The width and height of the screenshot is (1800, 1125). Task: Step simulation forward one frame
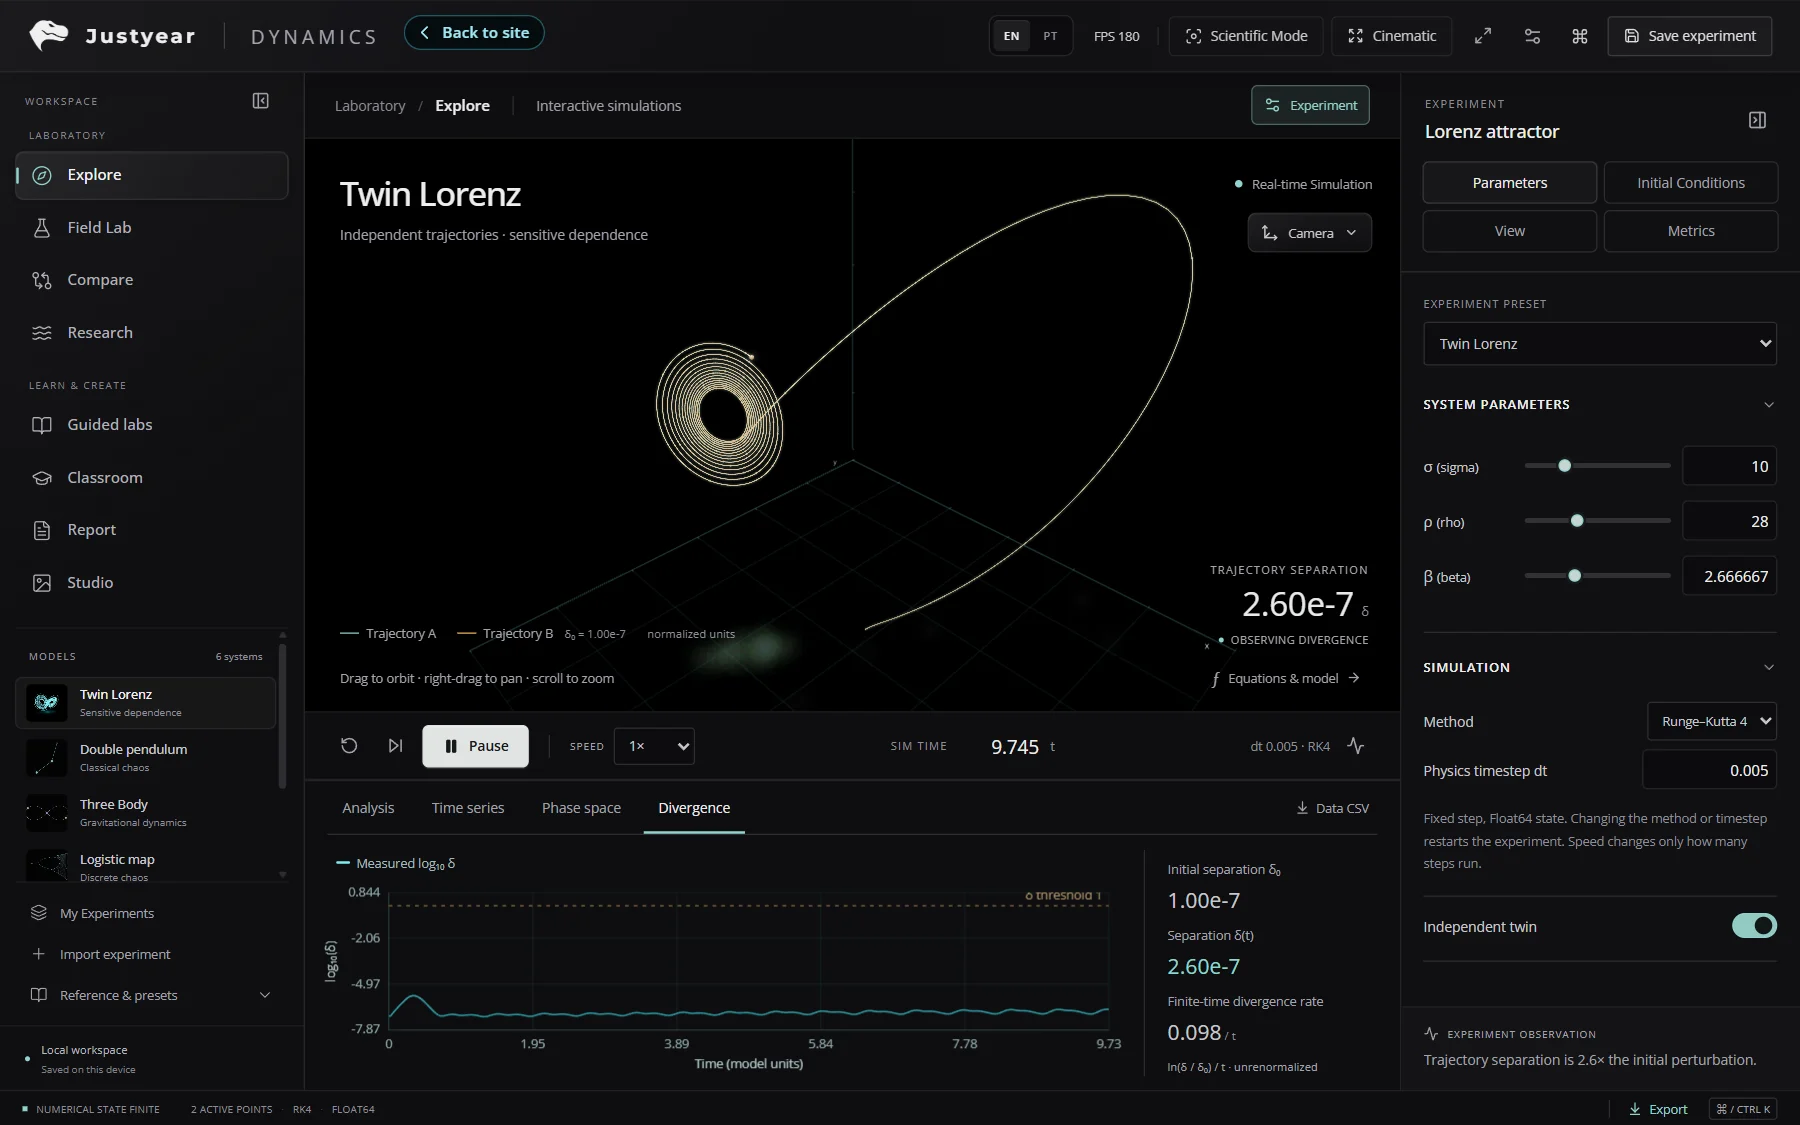[x=395, y=746]
